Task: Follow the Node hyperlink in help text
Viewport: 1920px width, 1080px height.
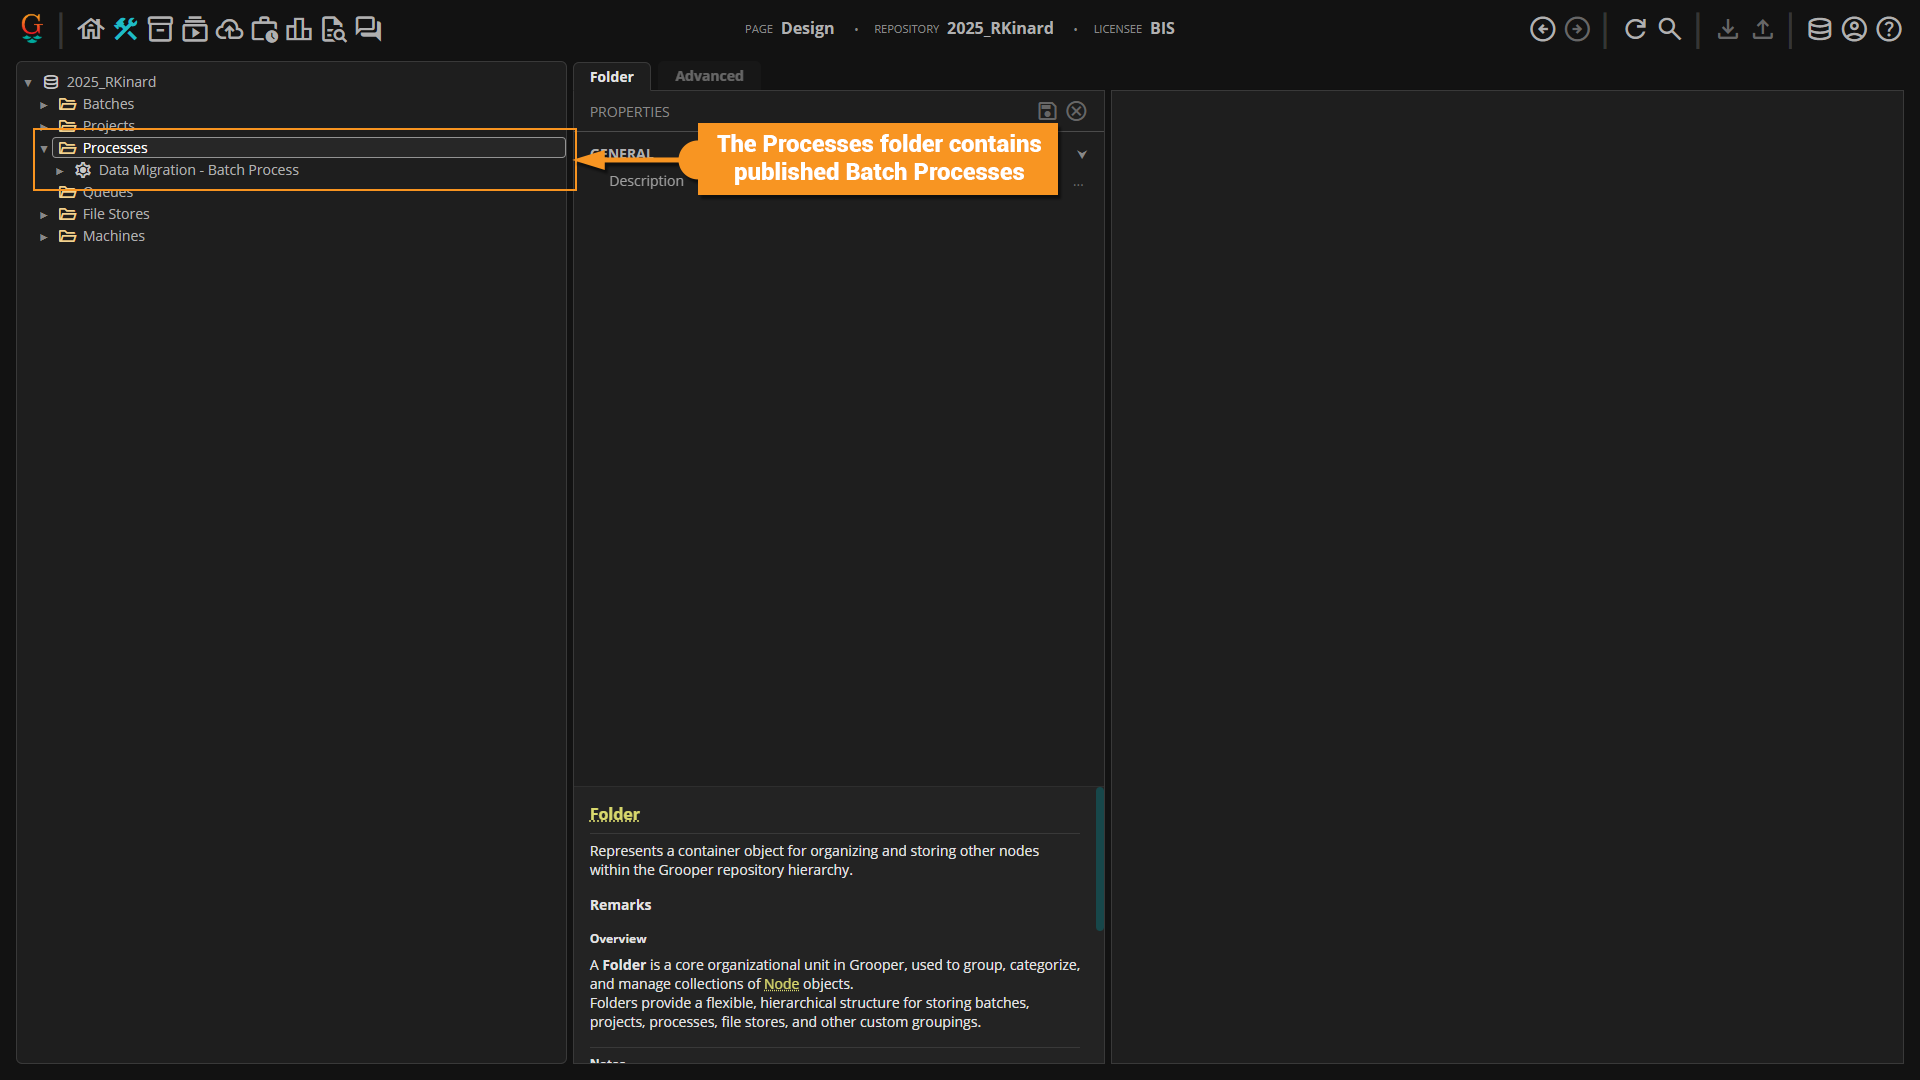Action: pyautogui.click(x=781, y=984)
